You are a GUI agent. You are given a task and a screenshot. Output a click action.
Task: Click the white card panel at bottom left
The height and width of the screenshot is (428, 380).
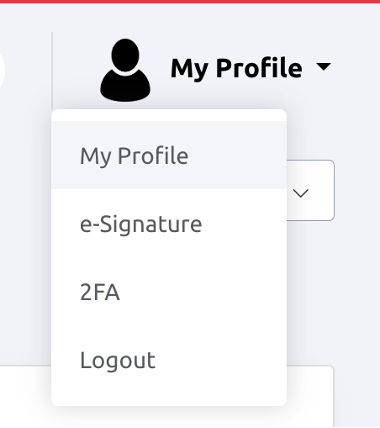[x=25, y=397]
